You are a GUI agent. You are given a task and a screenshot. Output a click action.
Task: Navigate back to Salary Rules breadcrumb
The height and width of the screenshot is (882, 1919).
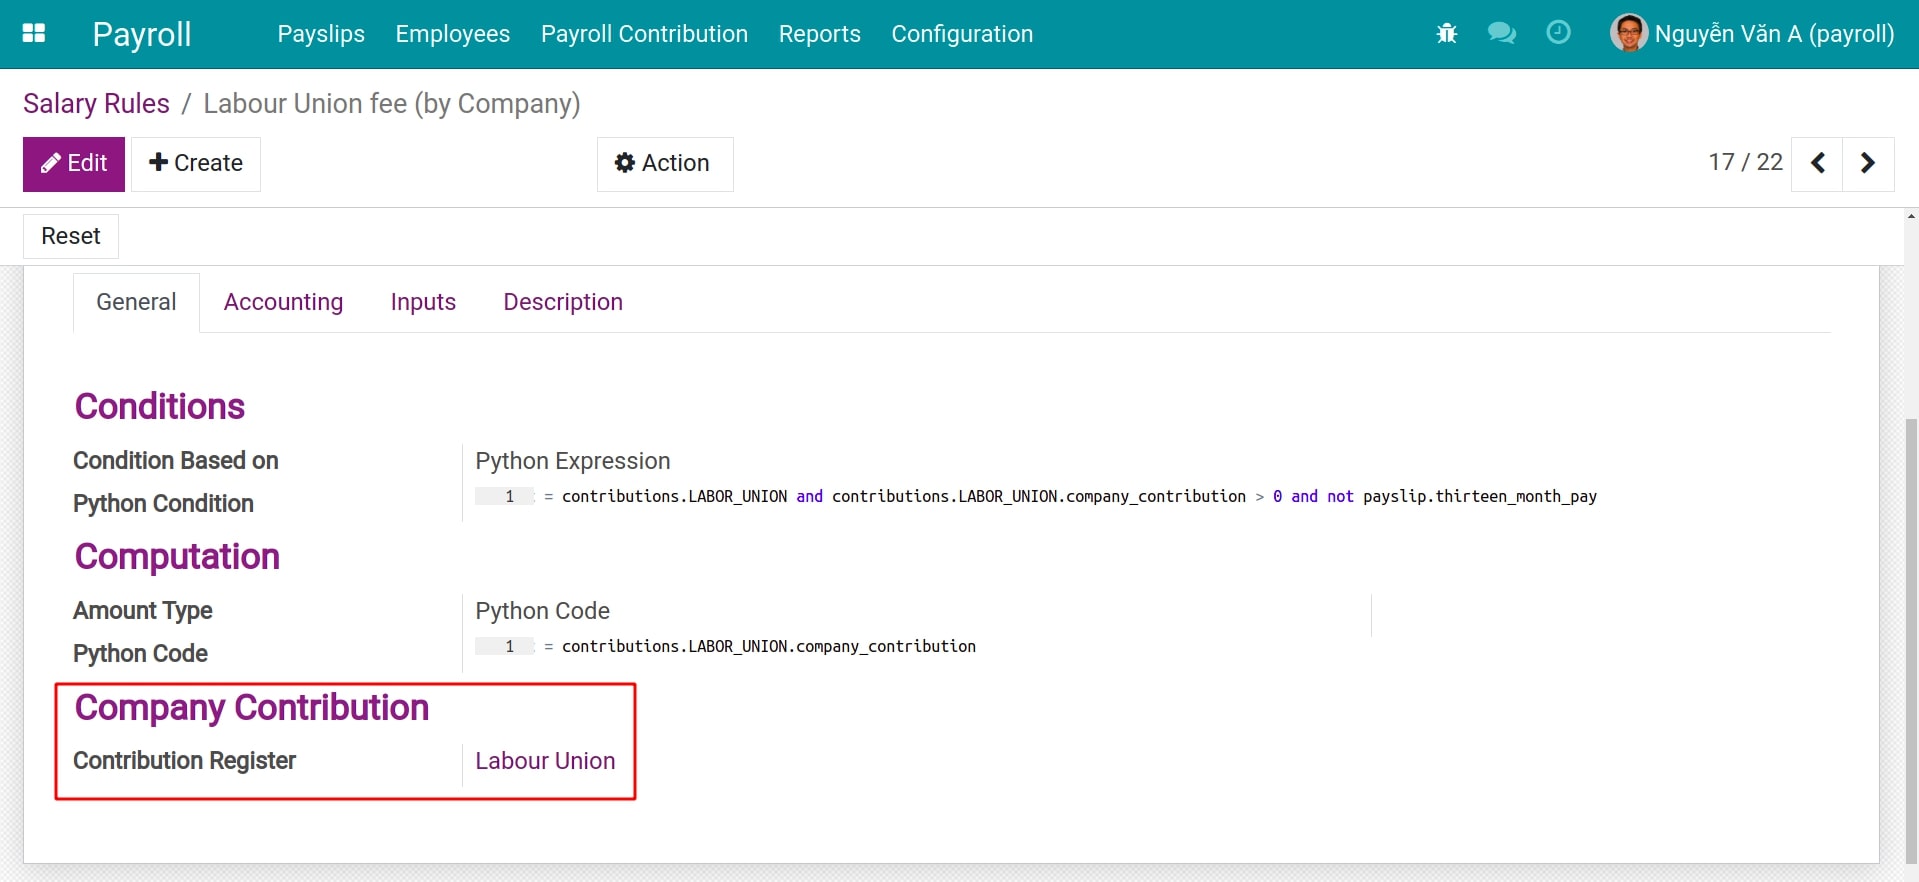click(x=96, y=104)
